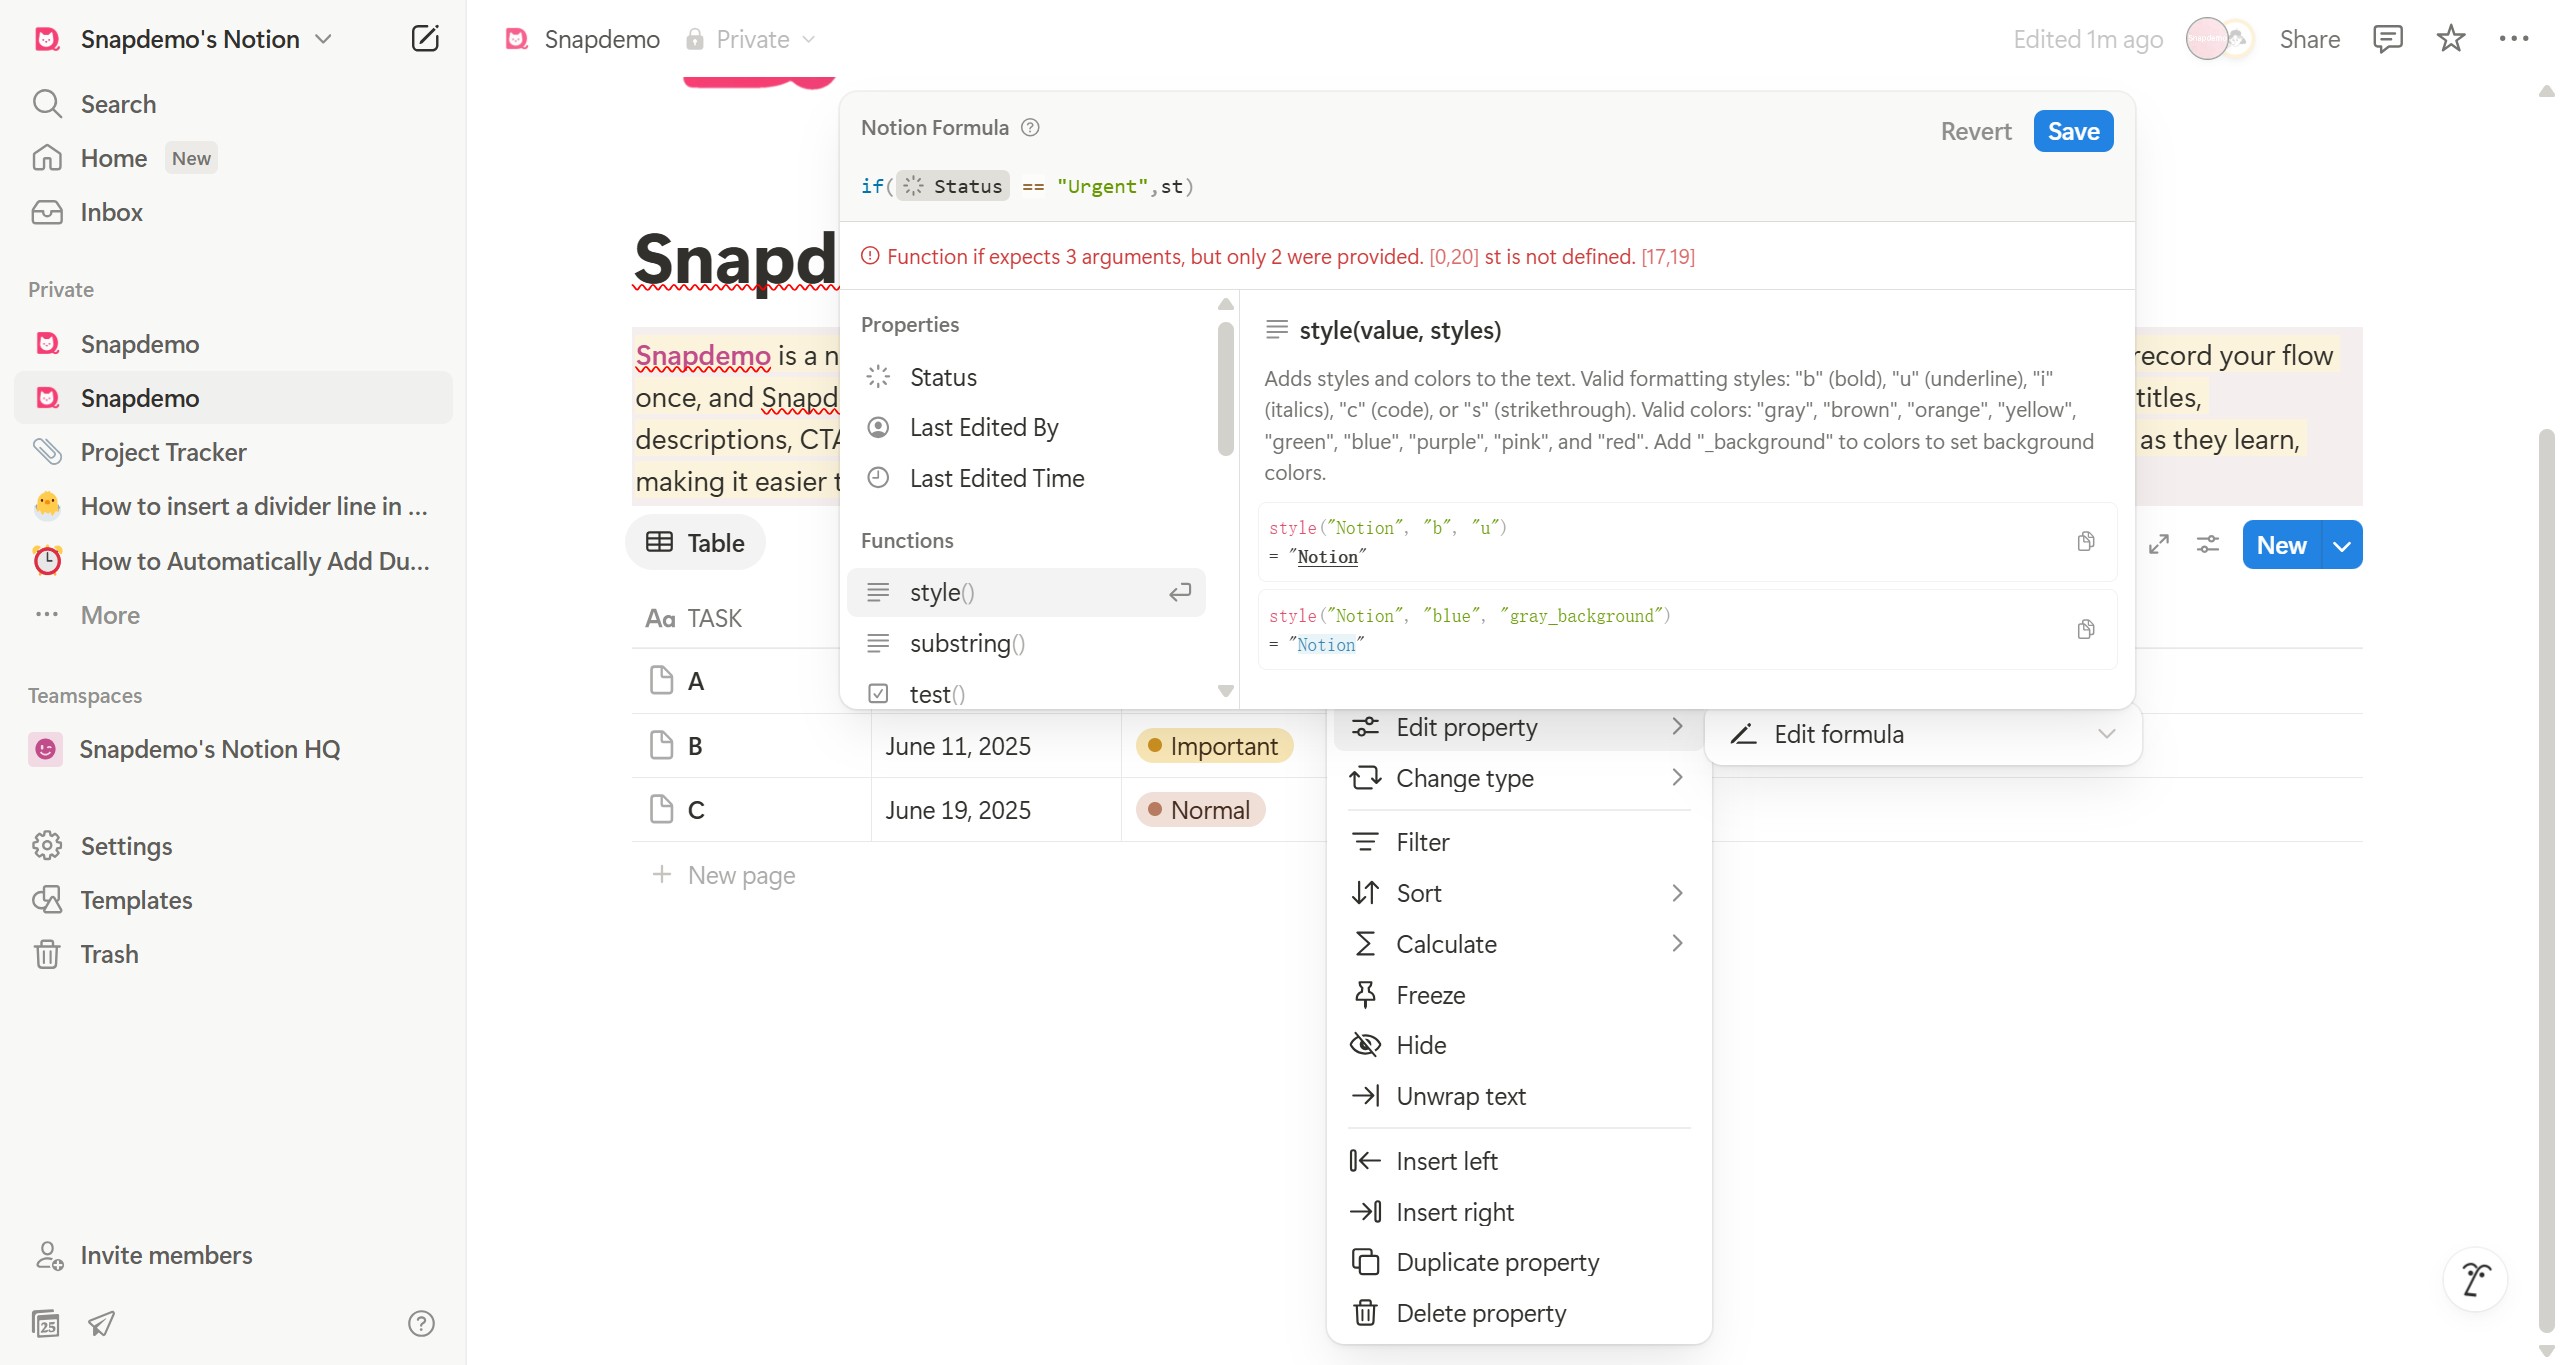Click the paper plane icon at sidebar bottom
This screenshot has height=1365, width=2561.
click(101, 1323)
